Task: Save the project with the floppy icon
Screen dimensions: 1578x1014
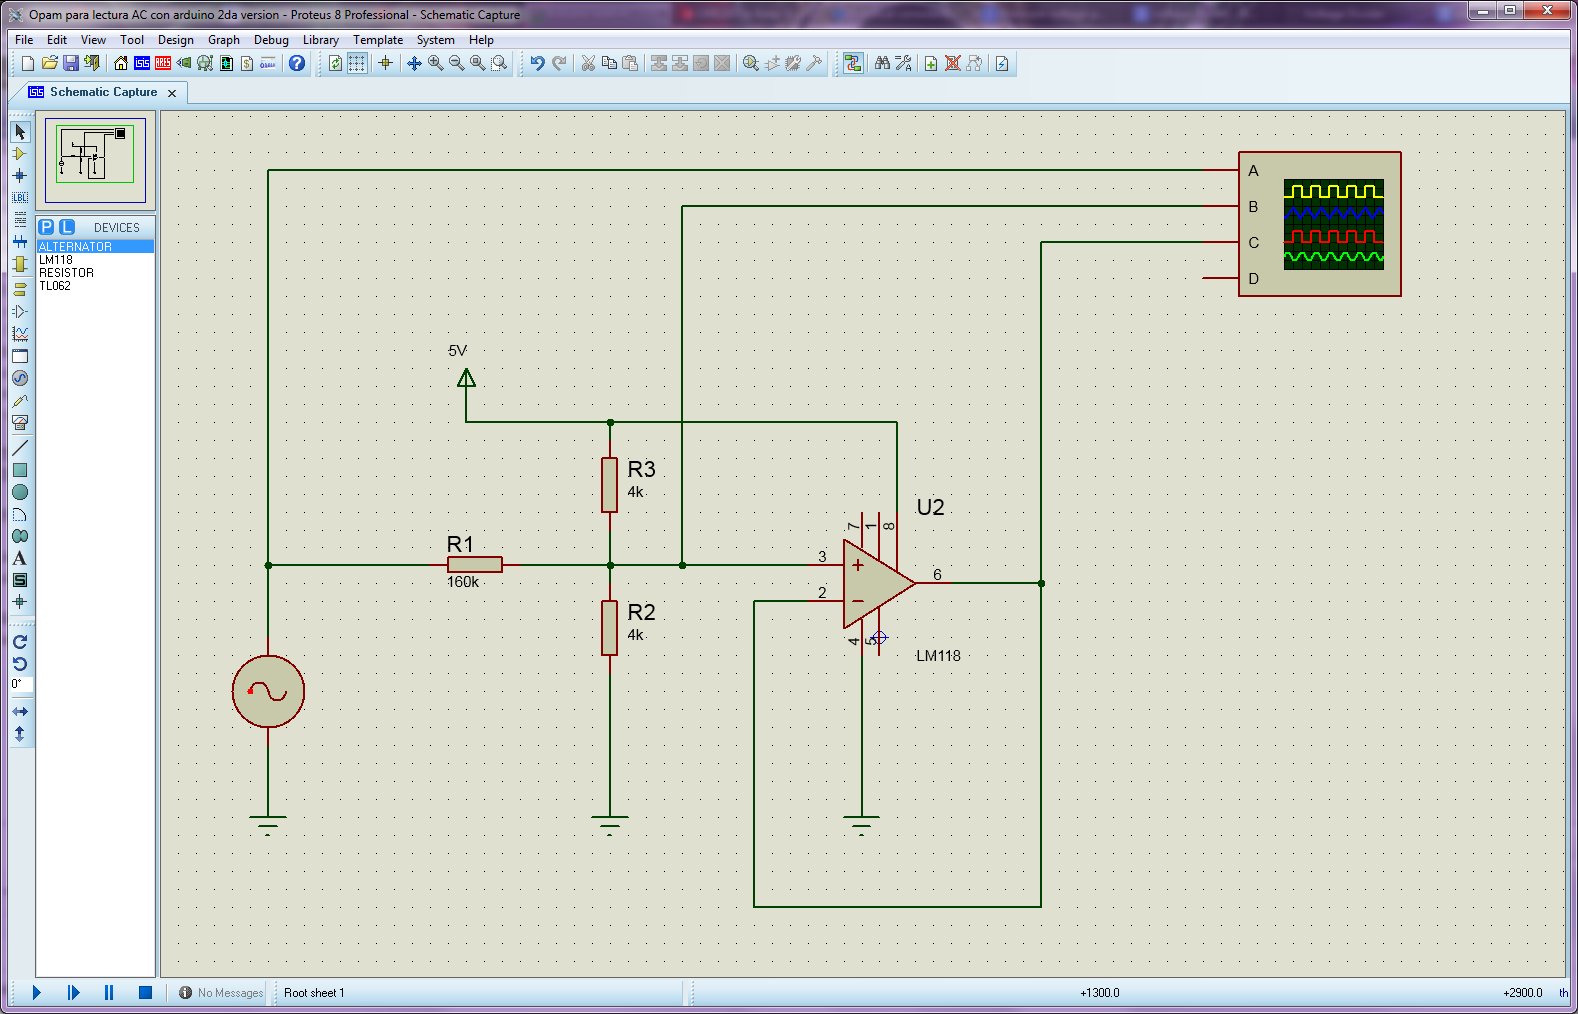Action: (71, 63)
